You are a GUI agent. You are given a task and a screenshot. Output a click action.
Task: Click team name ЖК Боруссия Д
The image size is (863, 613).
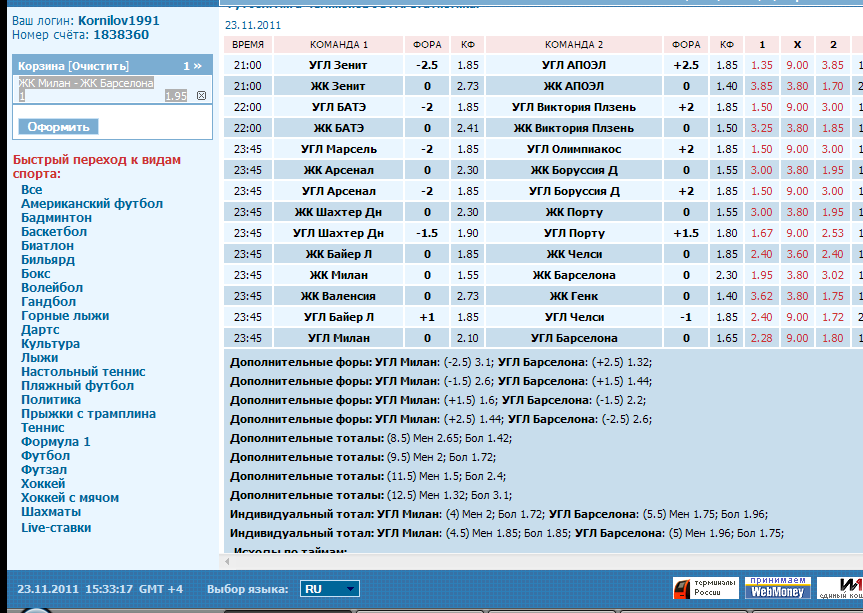pyautogui.click(x=573, y=170)
